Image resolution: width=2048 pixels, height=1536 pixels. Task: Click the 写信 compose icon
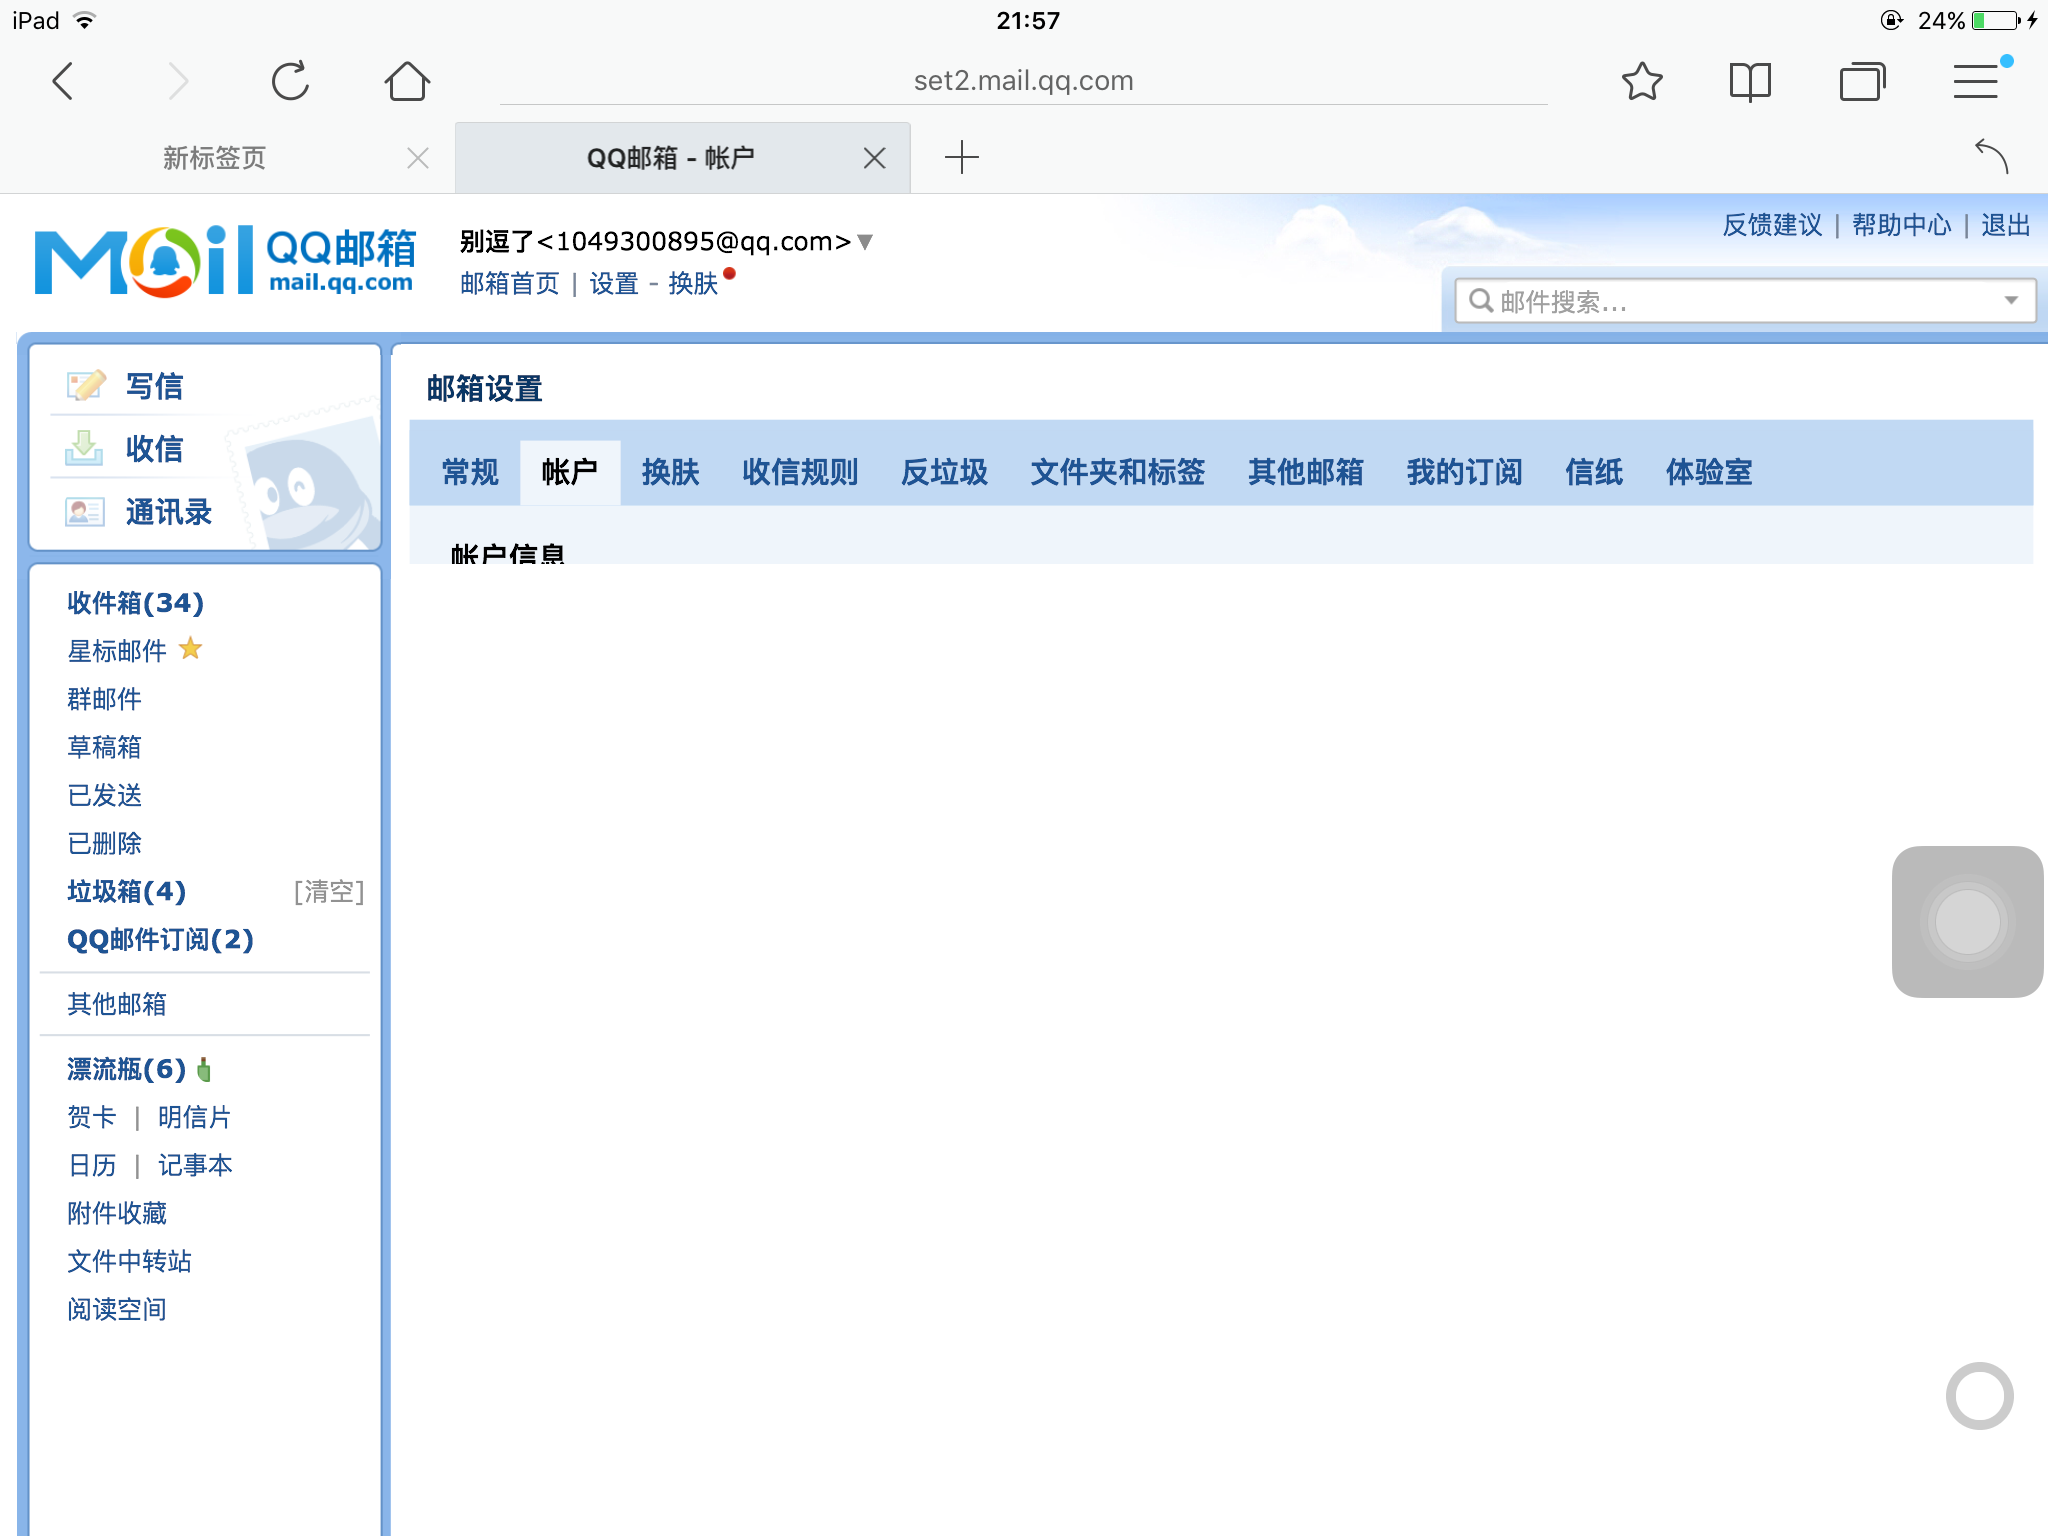(x=86, y=386)
